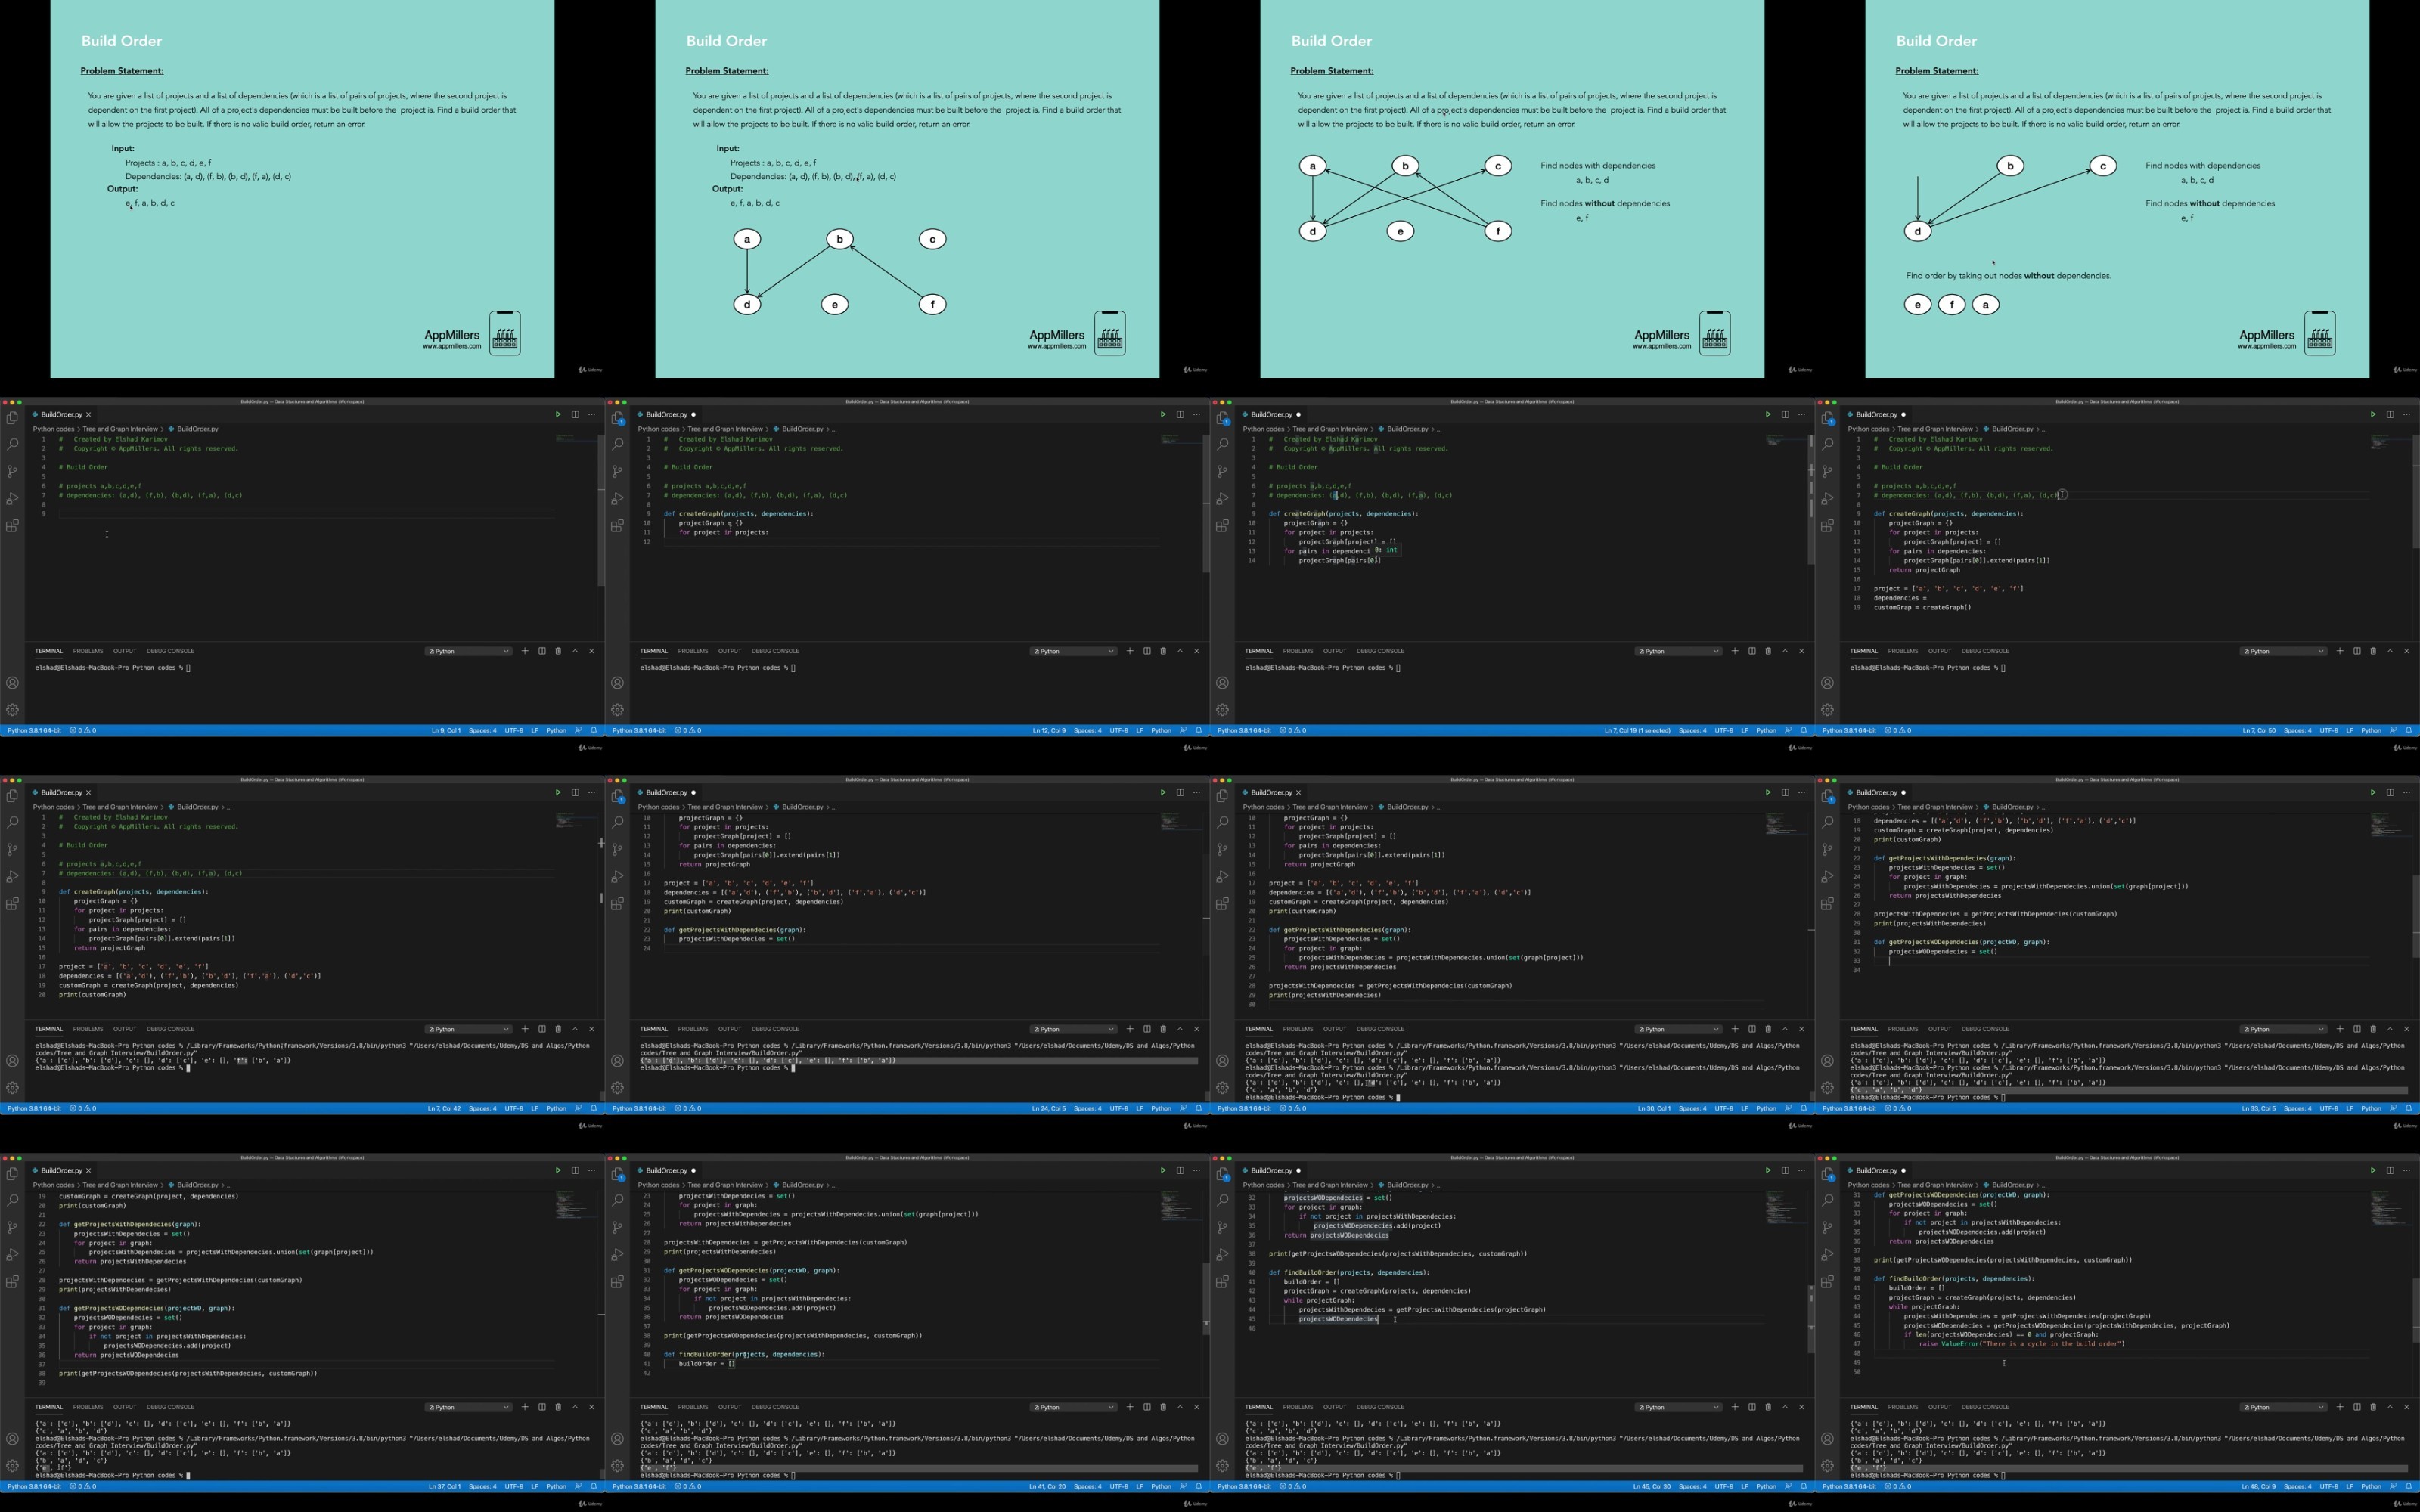The width and height of the screenshot is (2420, 1512).
Task: Open Explorer icon in window showing Ln 30, Col 1
Action: pyautogui.click(x=1222, y=796)
